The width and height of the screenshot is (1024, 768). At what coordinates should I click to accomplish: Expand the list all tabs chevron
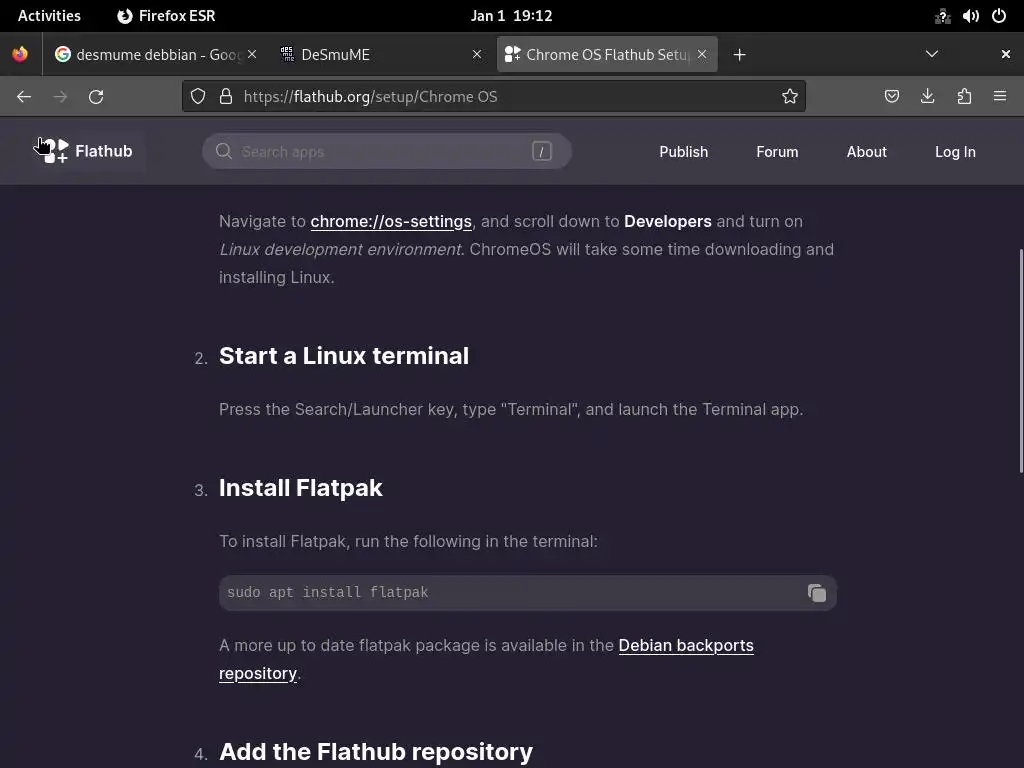click(932, 54)
